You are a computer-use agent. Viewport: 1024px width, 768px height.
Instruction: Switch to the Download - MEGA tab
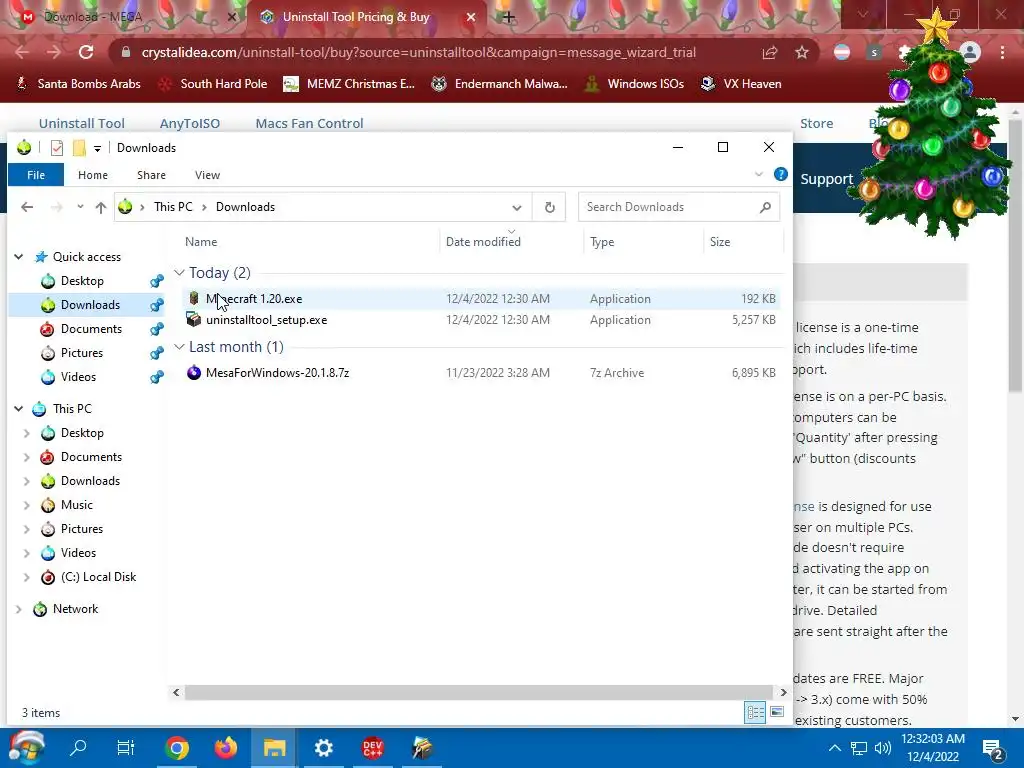click(127, 17)
